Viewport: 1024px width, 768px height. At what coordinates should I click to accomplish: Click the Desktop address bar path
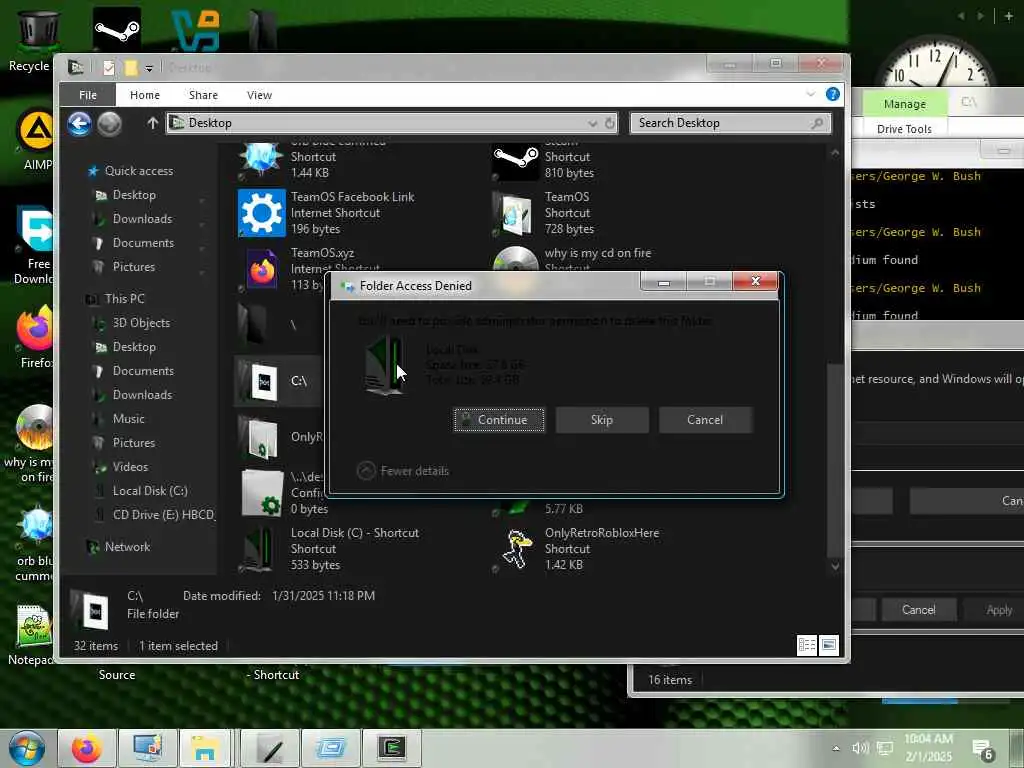[x=210, y=123]
